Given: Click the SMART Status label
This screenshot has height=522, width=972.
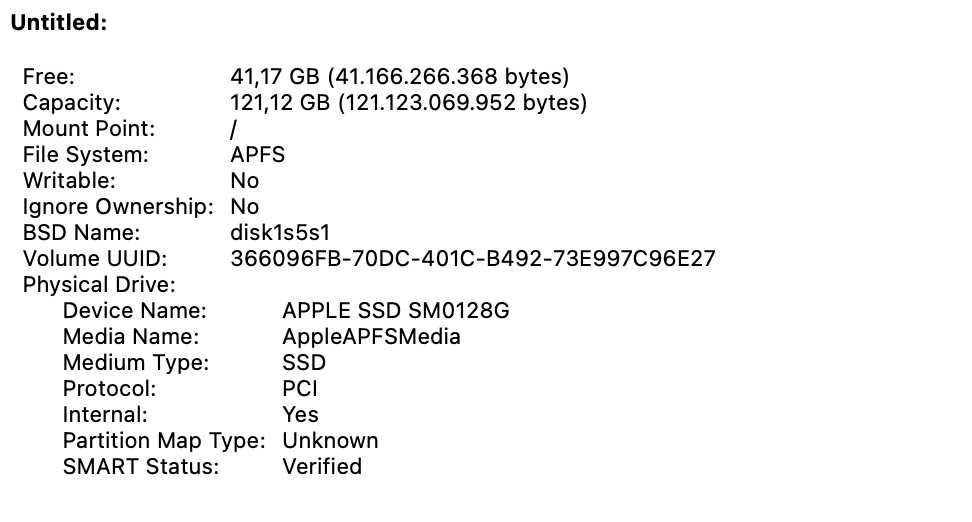Looking at the screenshot, I should pyautogui.click(x=140, y=466).
